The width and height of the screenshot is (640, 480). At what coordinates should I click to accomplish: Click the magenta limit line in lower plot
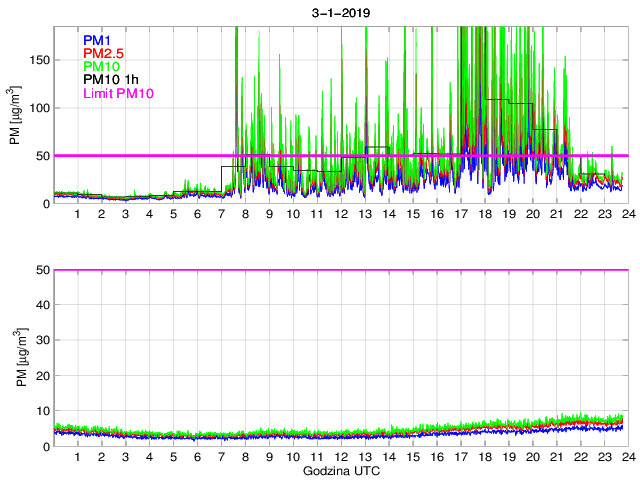coord(340,270)
